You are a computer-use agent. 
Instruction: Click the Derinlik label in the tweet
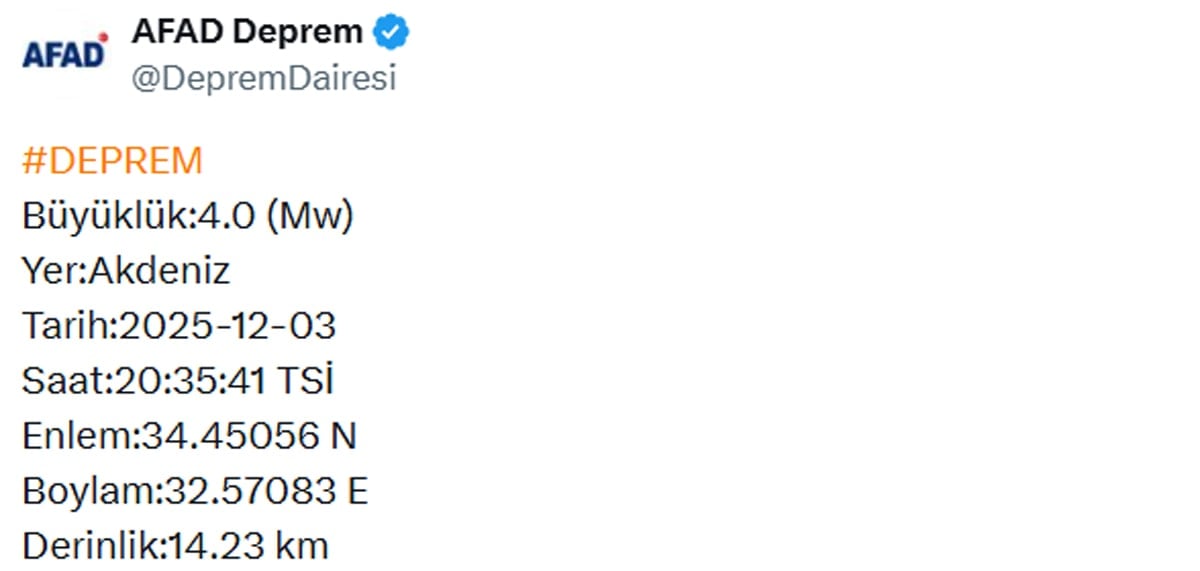tap(91, 546)
